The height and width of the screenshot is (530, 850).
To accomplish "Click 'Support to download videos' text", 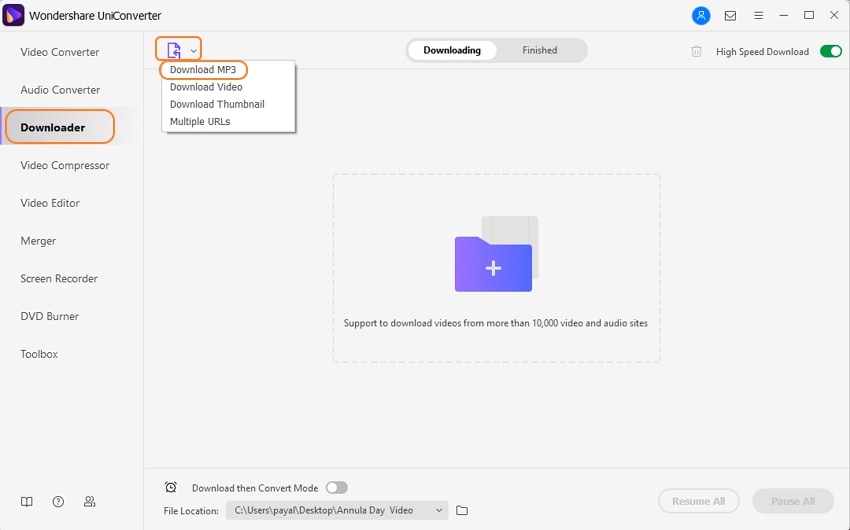I will [x=495, y=323].
